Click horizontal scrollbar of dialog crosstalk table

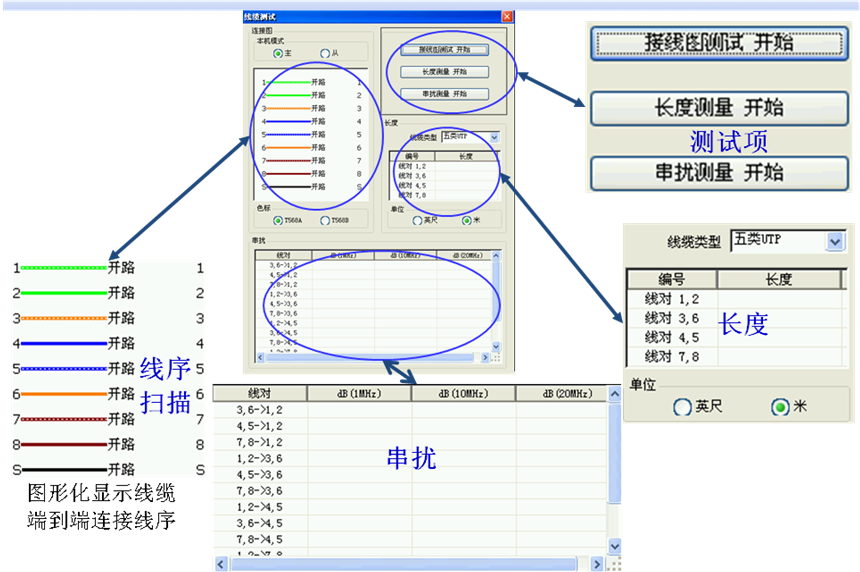point(370,357)
